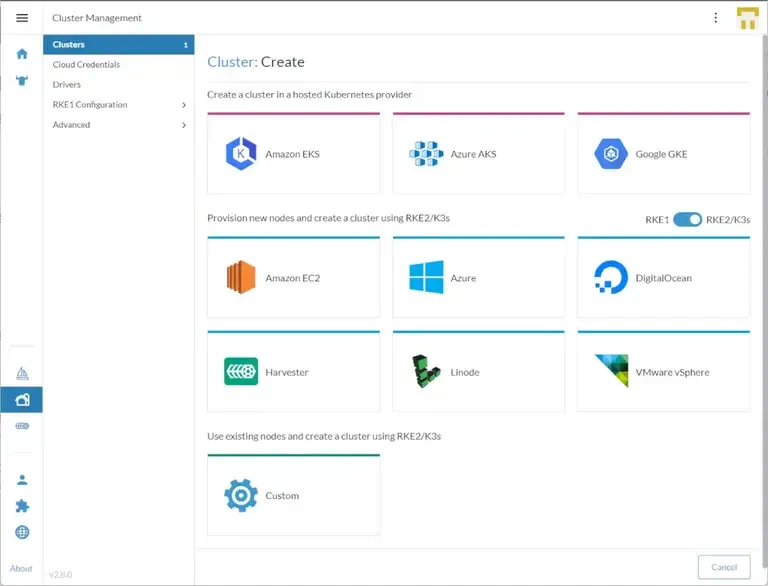Toggle the RKE1 to RKE2/K3s switch
This screenshot has width=768, height=586.
click(687, 219)
